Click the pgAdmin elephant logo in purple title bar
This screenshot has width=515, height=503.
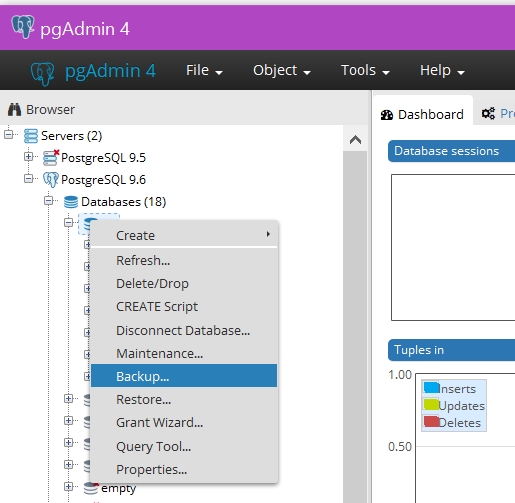point(23,27)
